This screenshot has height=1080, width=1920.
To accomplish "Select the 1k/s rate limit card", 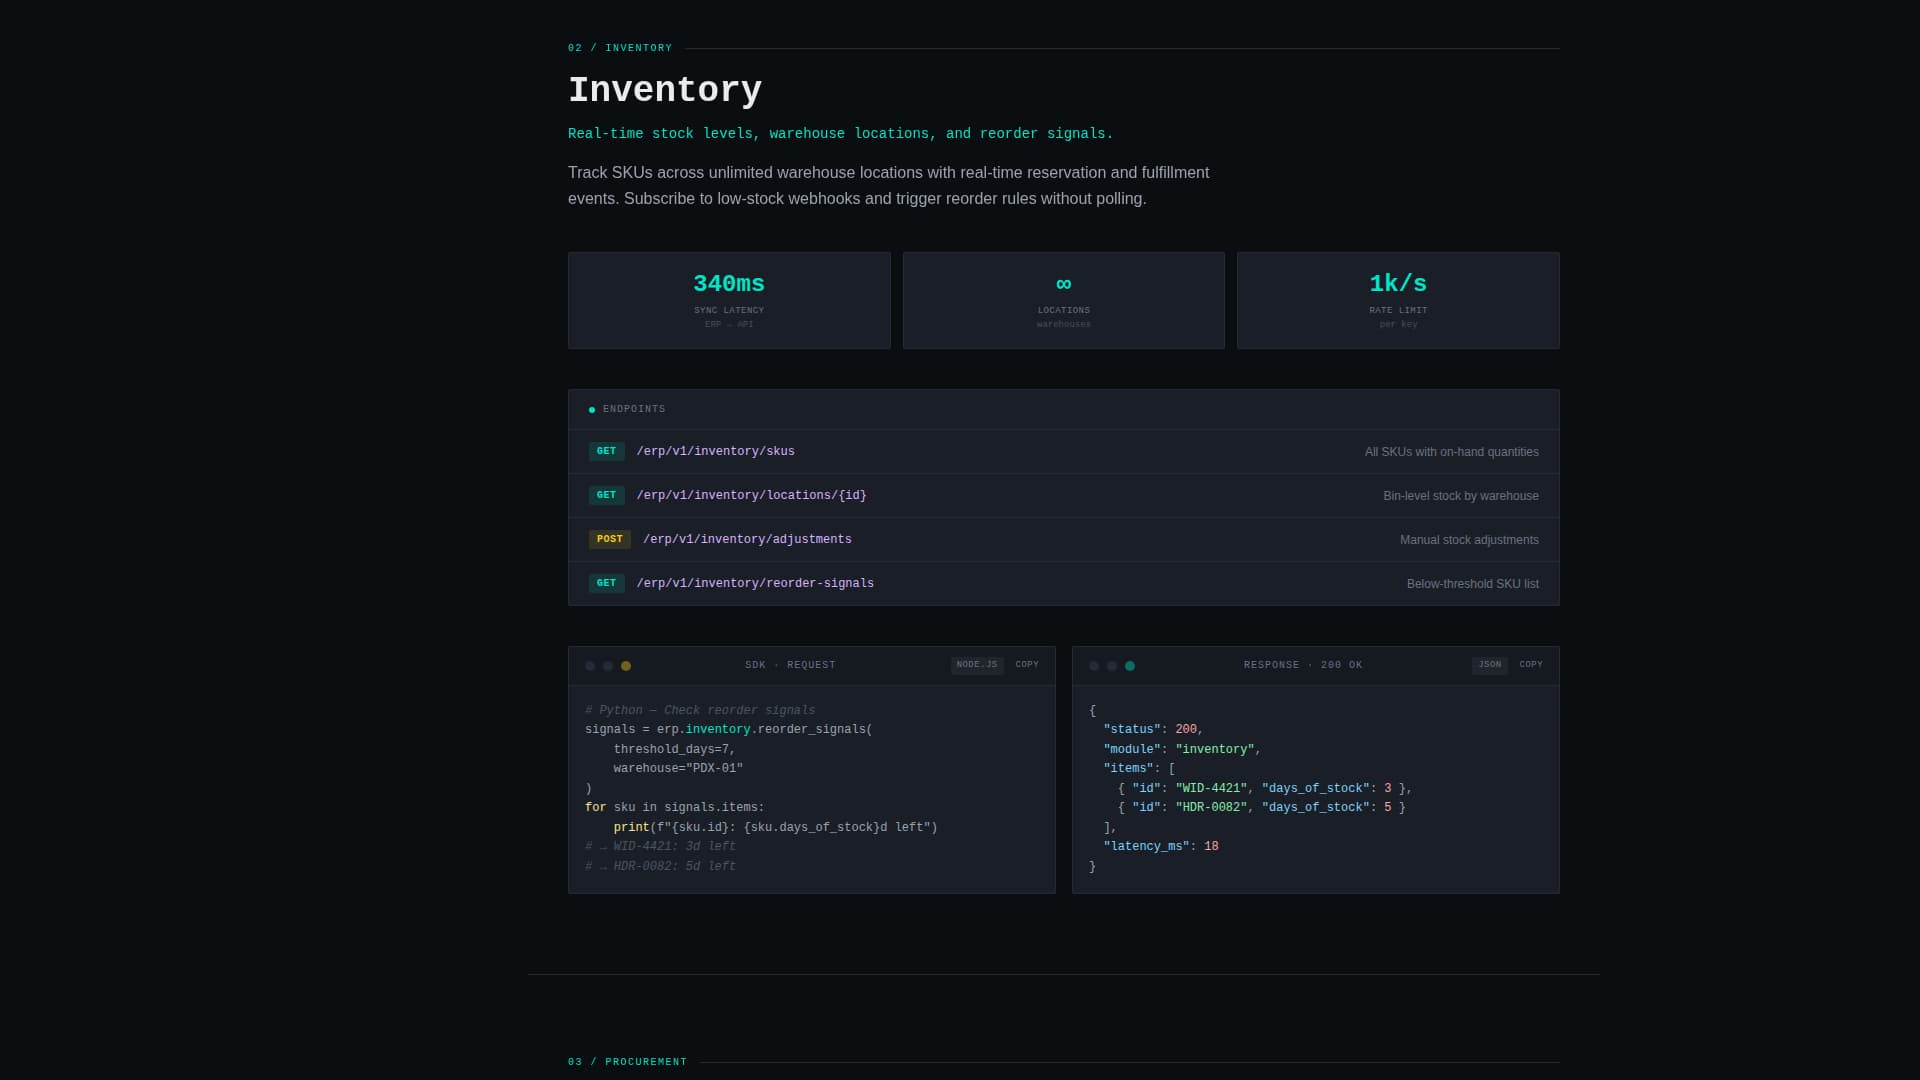I will (1398, 301).
